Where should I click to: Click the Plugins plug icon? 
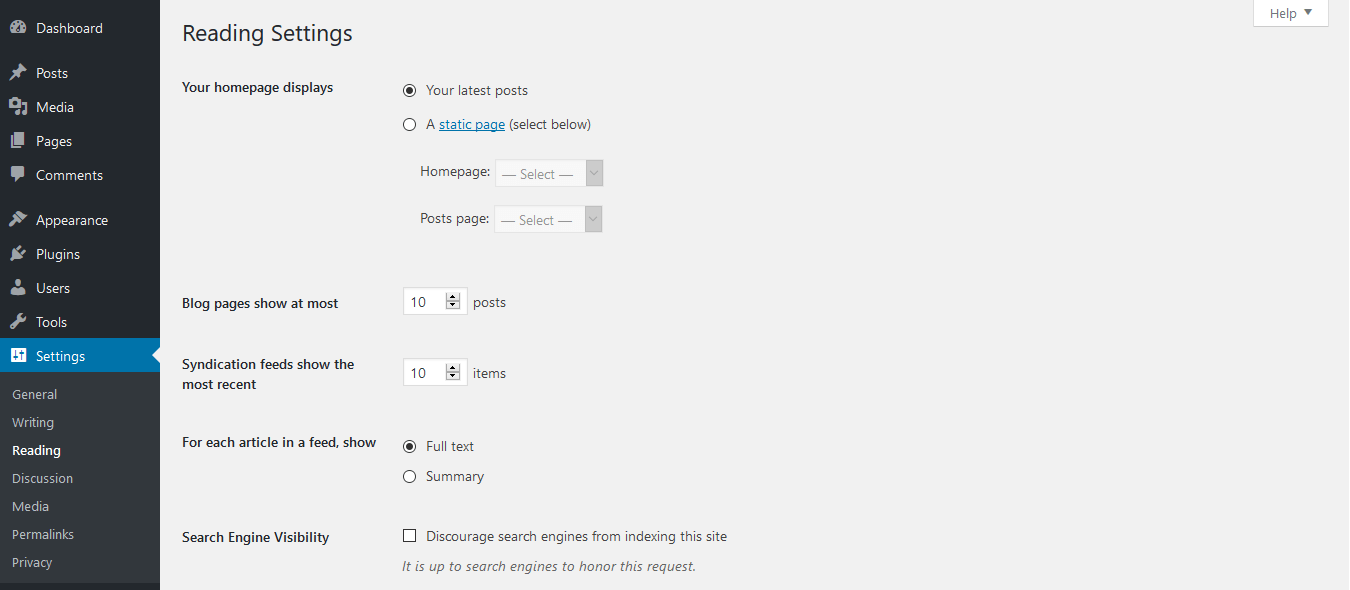point(18,254)
